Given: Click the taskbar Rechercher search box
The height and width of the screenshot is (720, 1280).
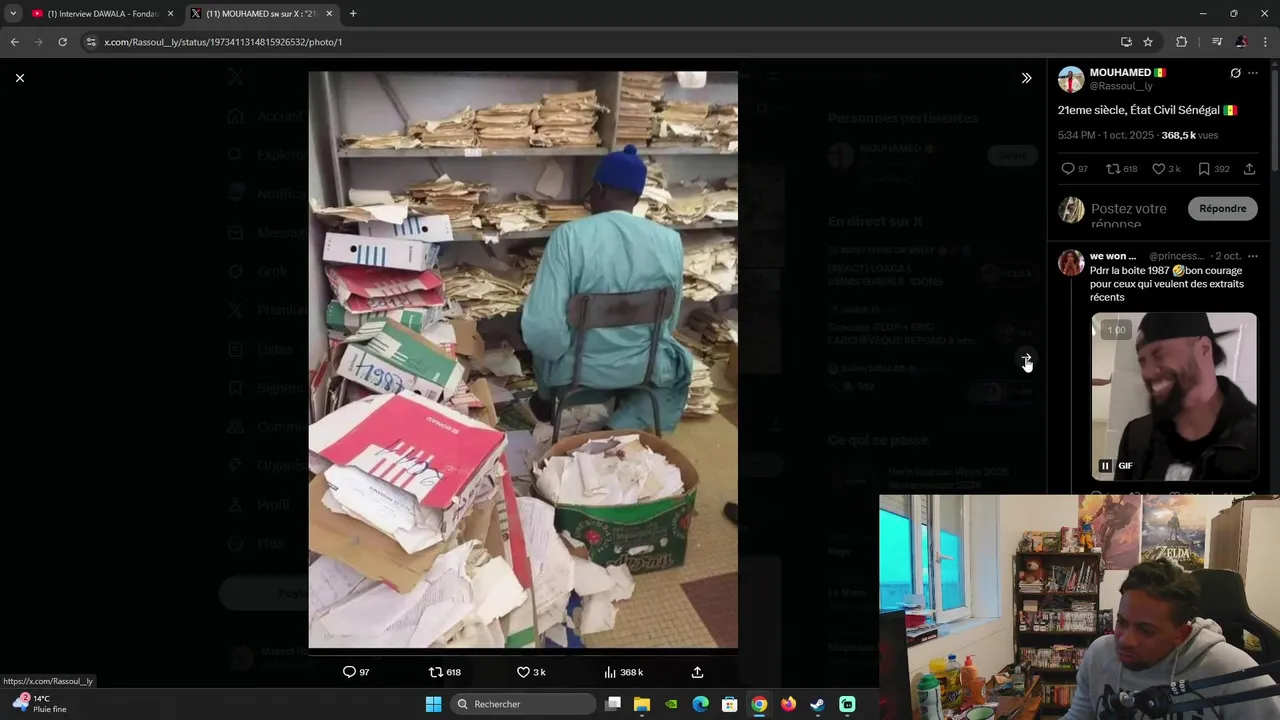Looking at the screenshot, I should (522, 704).
